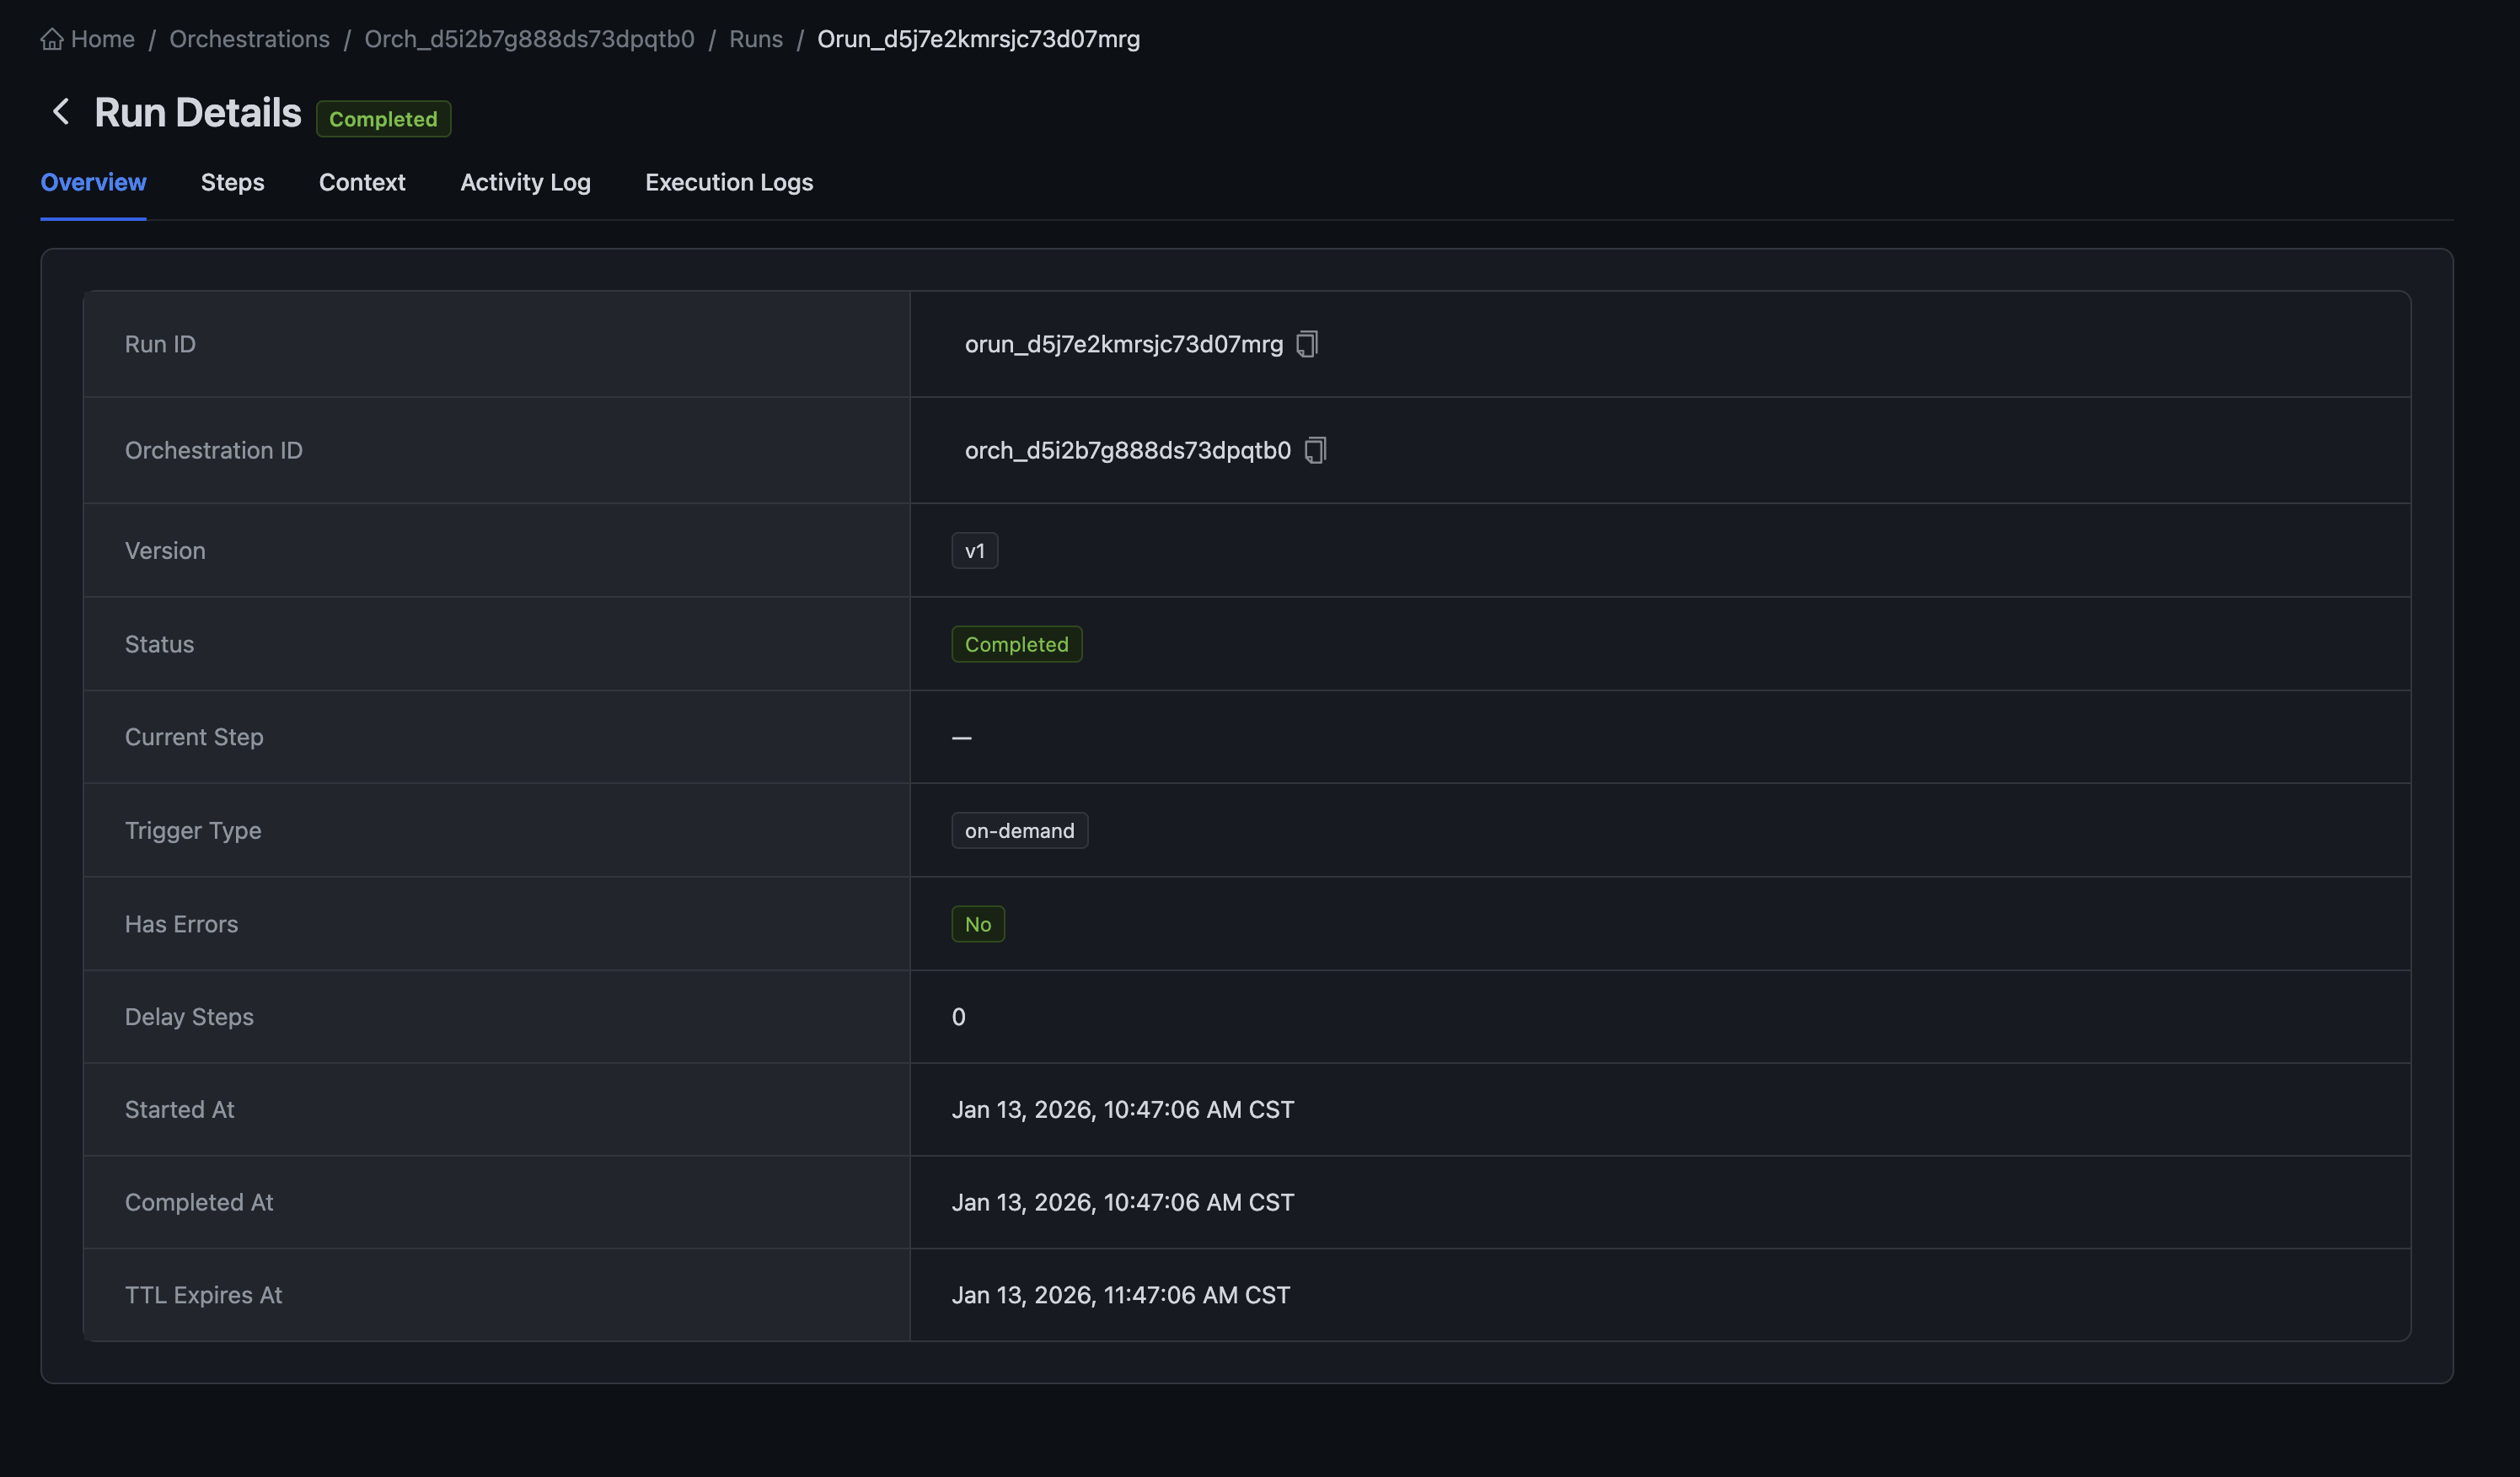Click the Completed status badge in table
Image resolution: width=2520 pixels, height=1477 pixels.
(1016, 644)
